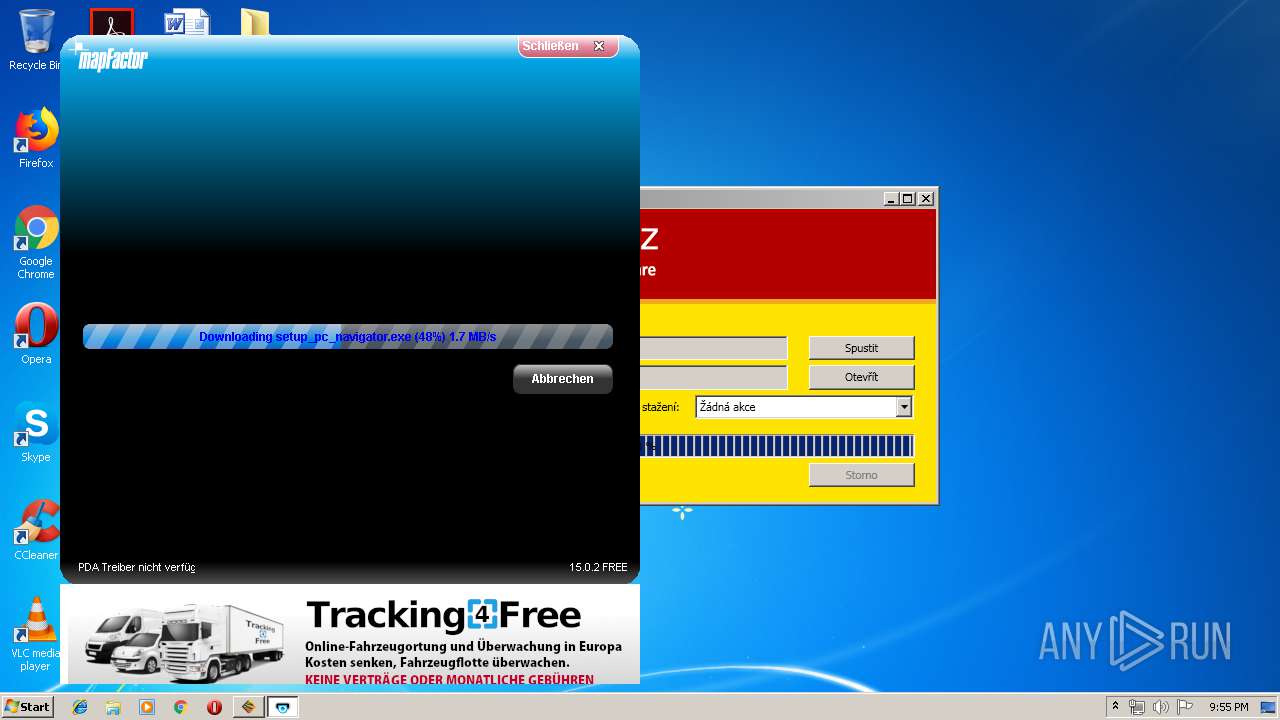Switch to the installer taskbar button
1280x720 pixels.
tap(248, 707)
